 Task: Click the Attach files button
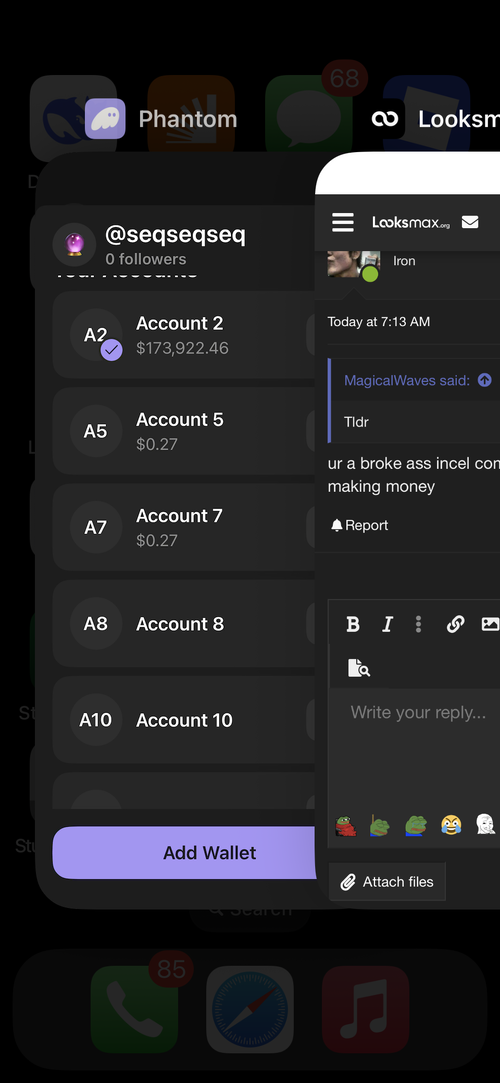387,882
